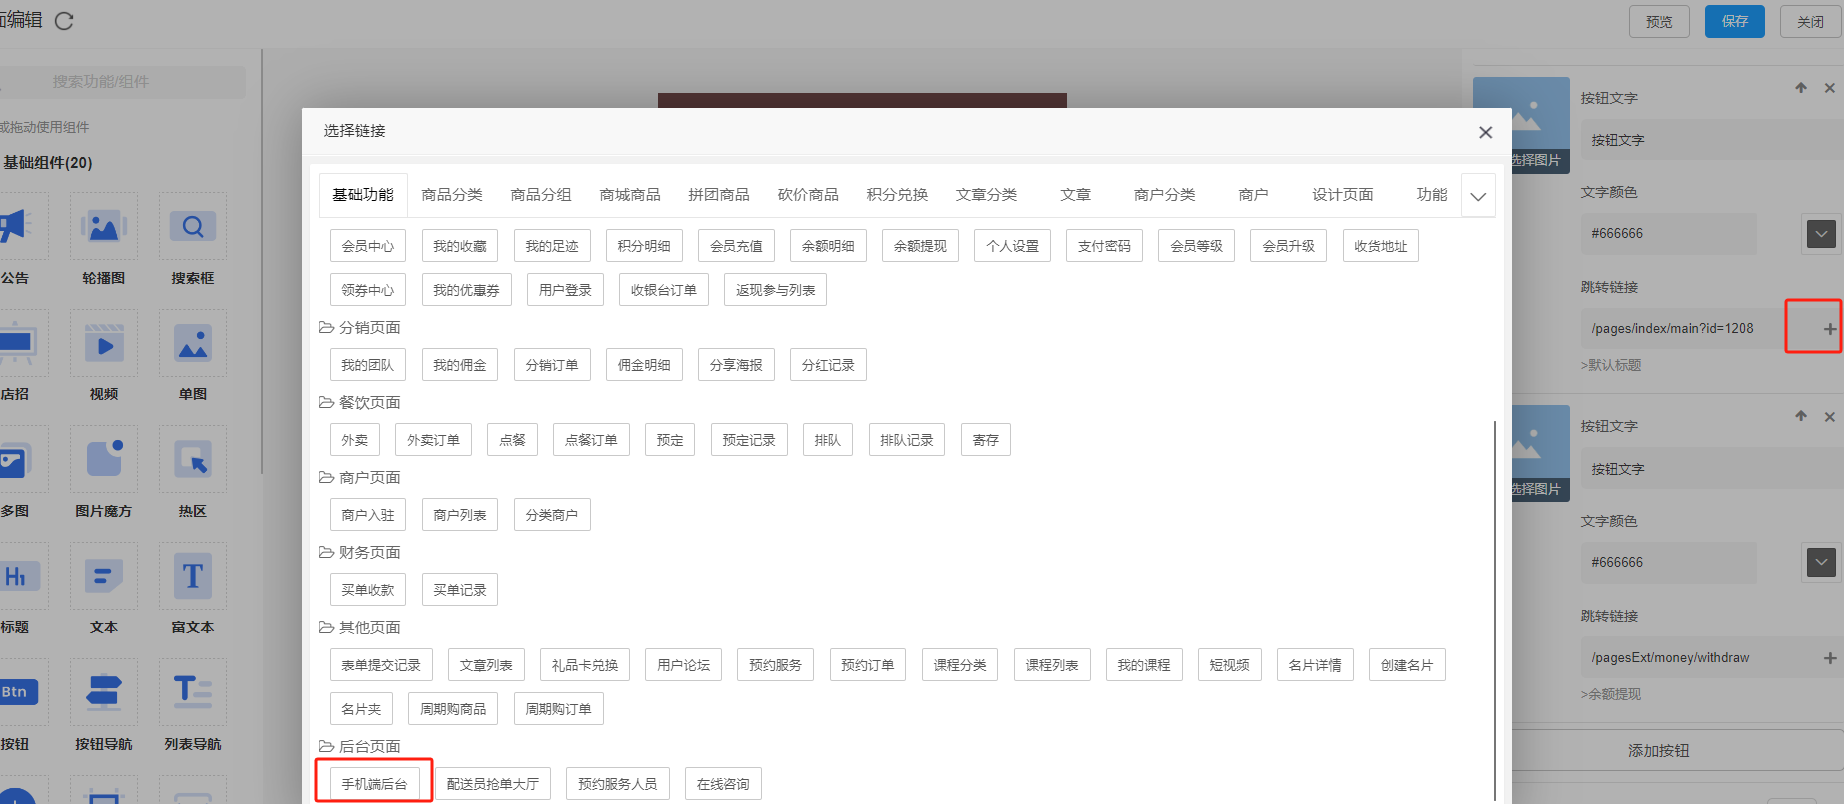Select the 搜索框 search box component
The width and height of the screenshot is (1844, 804).
click(x=192, y=227)
